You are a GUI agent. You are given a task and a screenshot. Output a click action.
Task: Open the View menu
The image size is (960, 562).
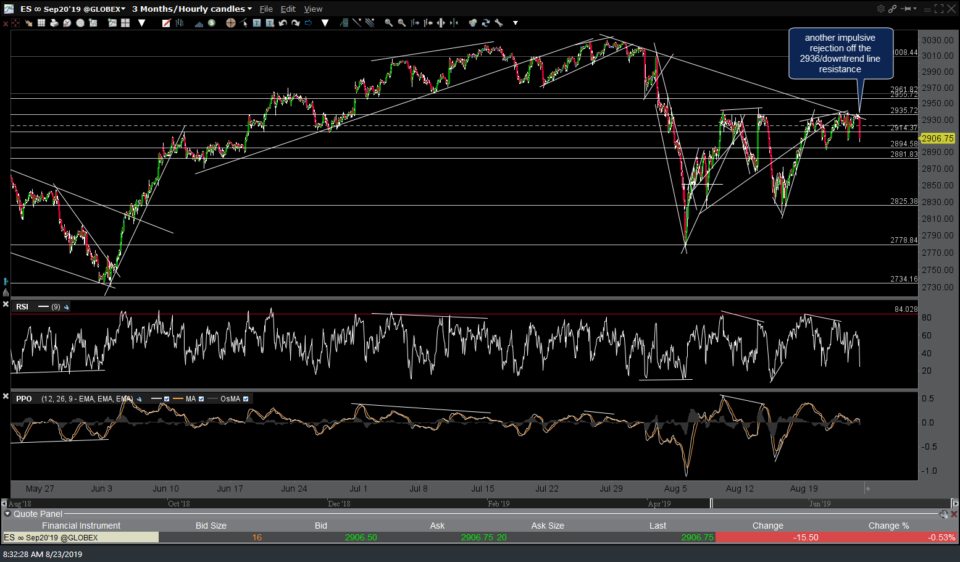coord(313,9)
